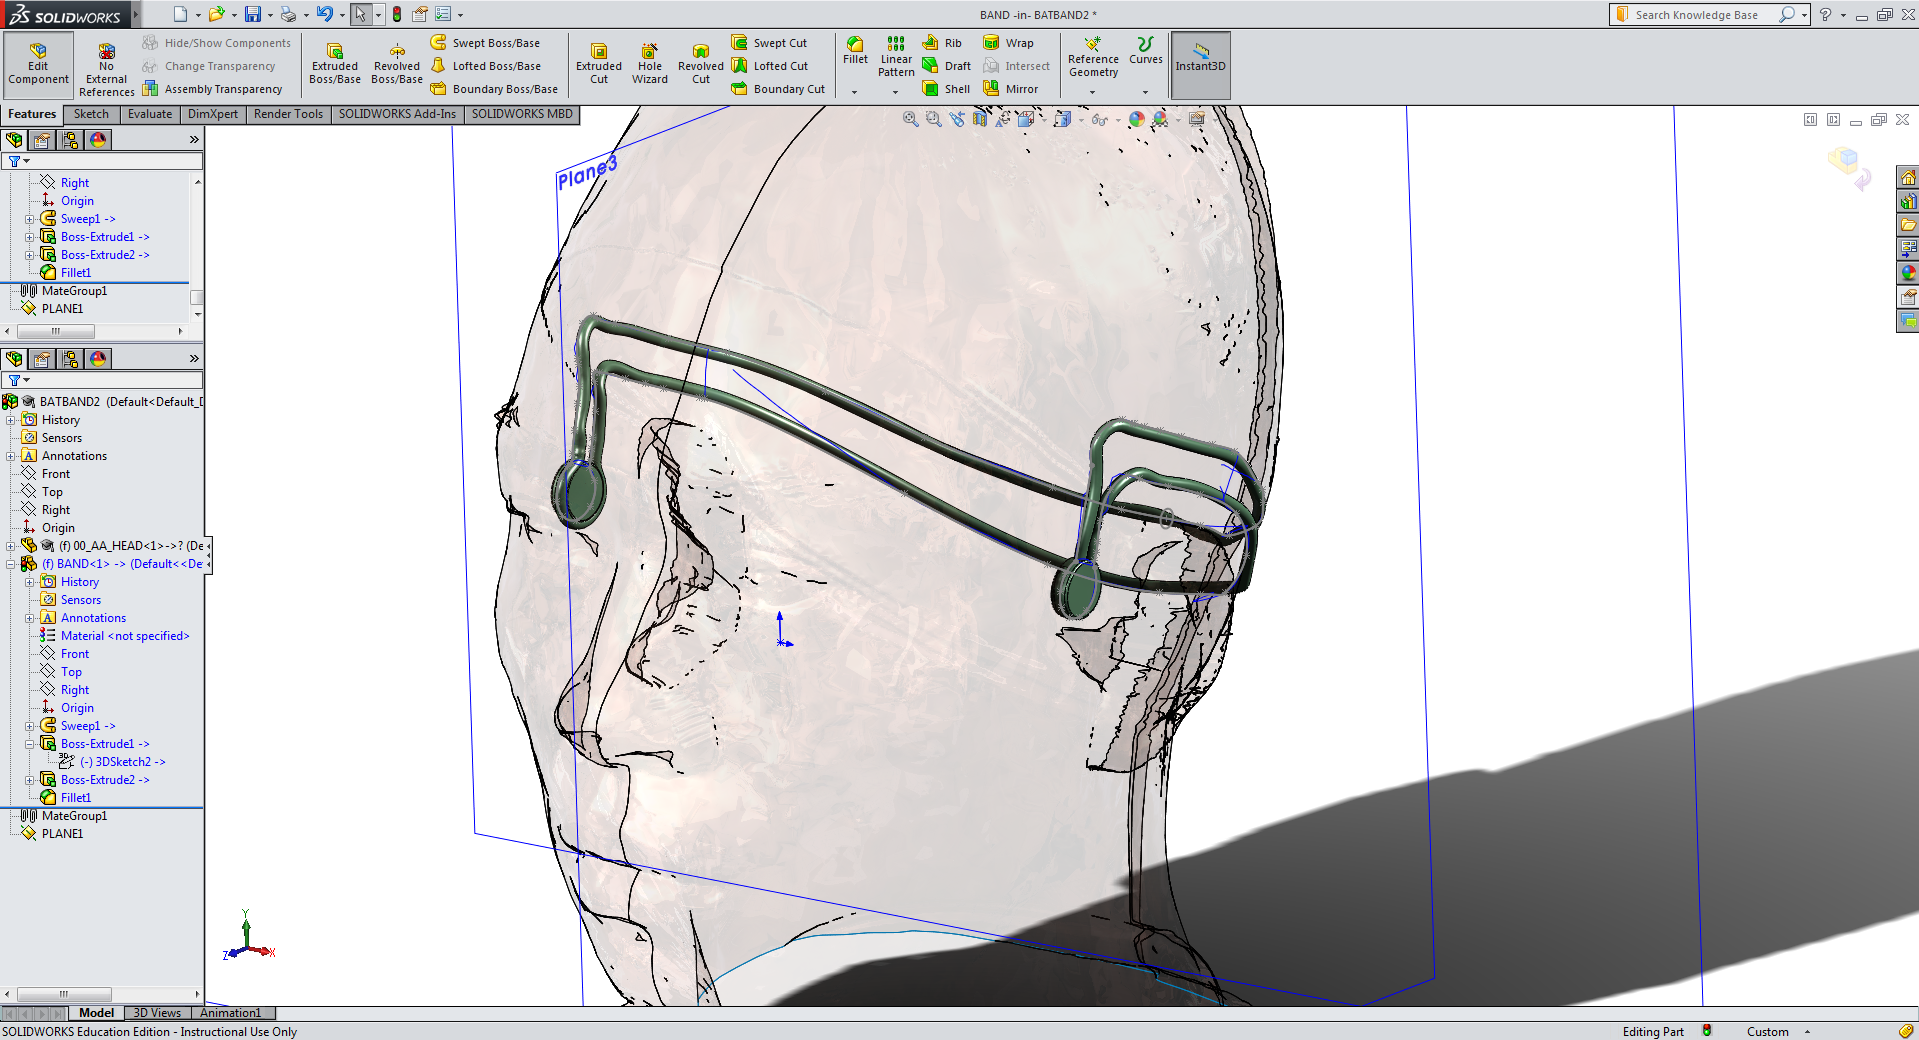Click Zoom to Area icon
Viewport: 1919px width, 1040px height.
click(933, 119)
